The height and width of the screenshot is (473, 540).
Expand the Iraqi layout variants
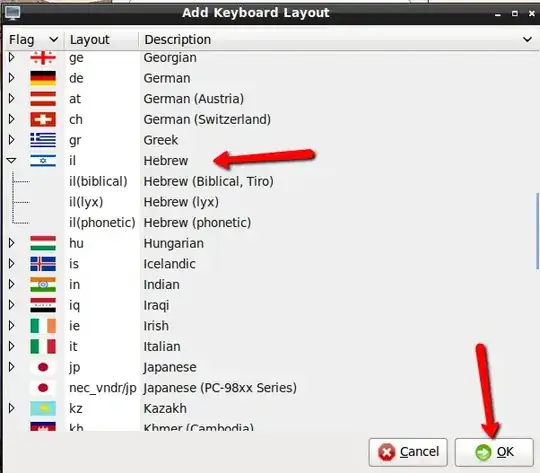point(11,305)
